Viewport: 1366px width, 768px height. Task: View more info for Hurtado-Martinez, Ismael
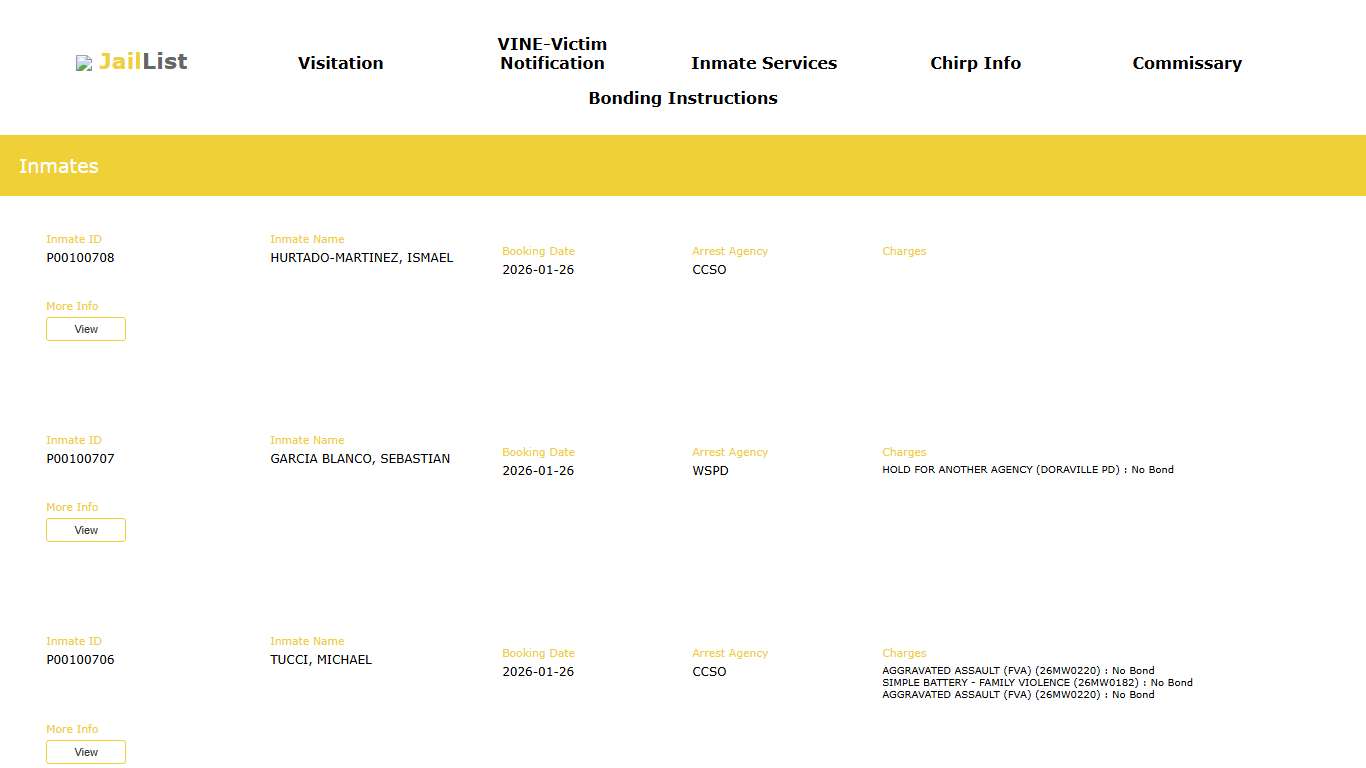click(86, 329)
